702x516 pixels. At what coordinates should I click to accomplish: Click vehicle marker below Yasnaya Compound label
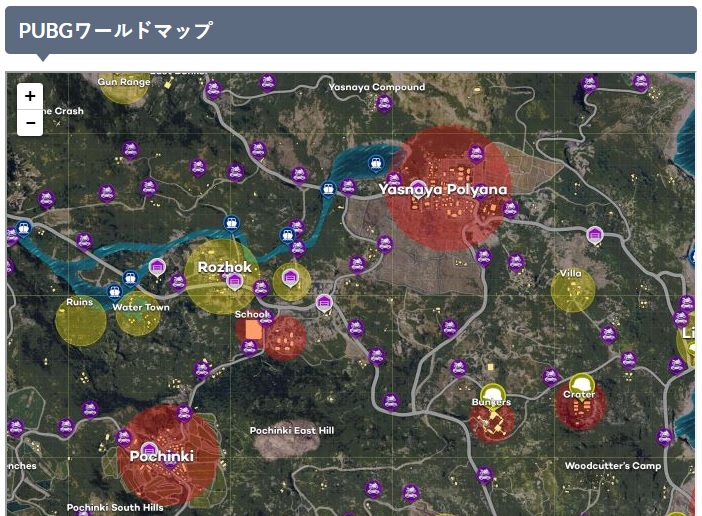[x=384, y=103]
